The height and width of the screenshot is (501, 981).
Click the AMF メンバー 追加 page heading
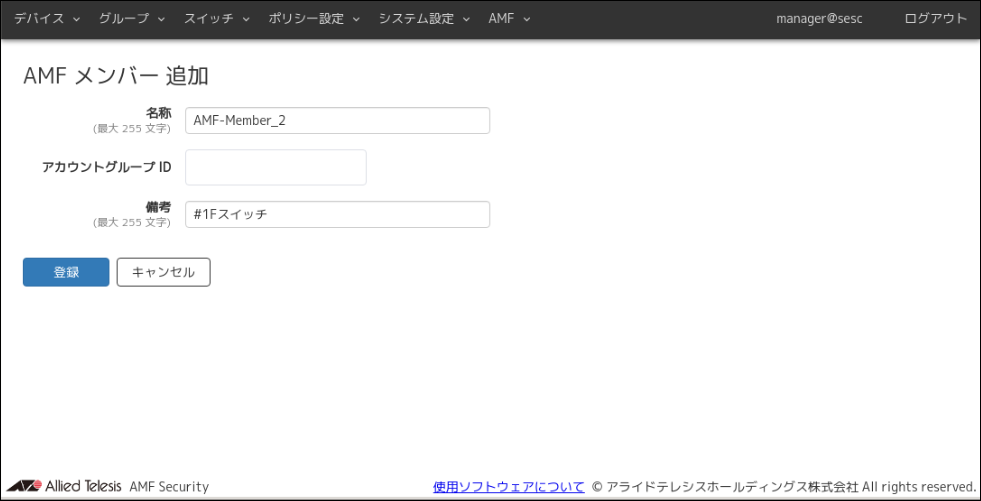coord(115,76)
